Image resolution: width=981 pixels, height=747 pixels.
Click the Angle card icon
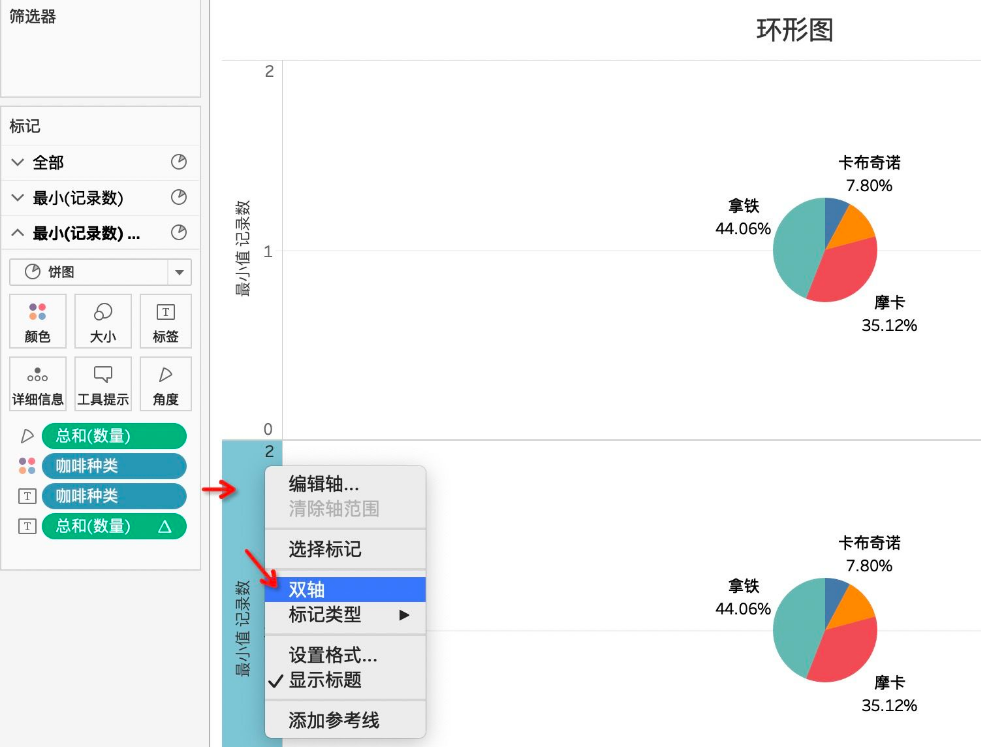[x=165, y=375]
